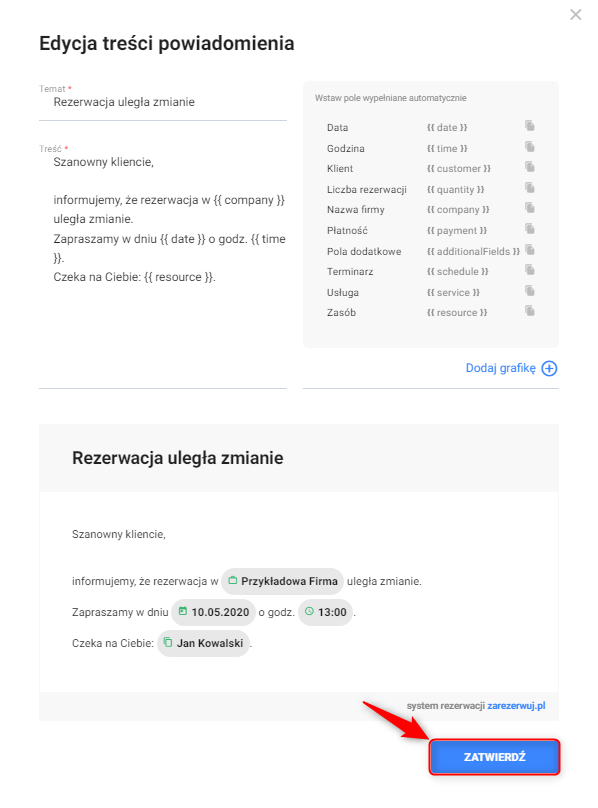Click the Dodaj grafikę link
Viewport: 598px width, 808px height.
[x=501, y=368]
